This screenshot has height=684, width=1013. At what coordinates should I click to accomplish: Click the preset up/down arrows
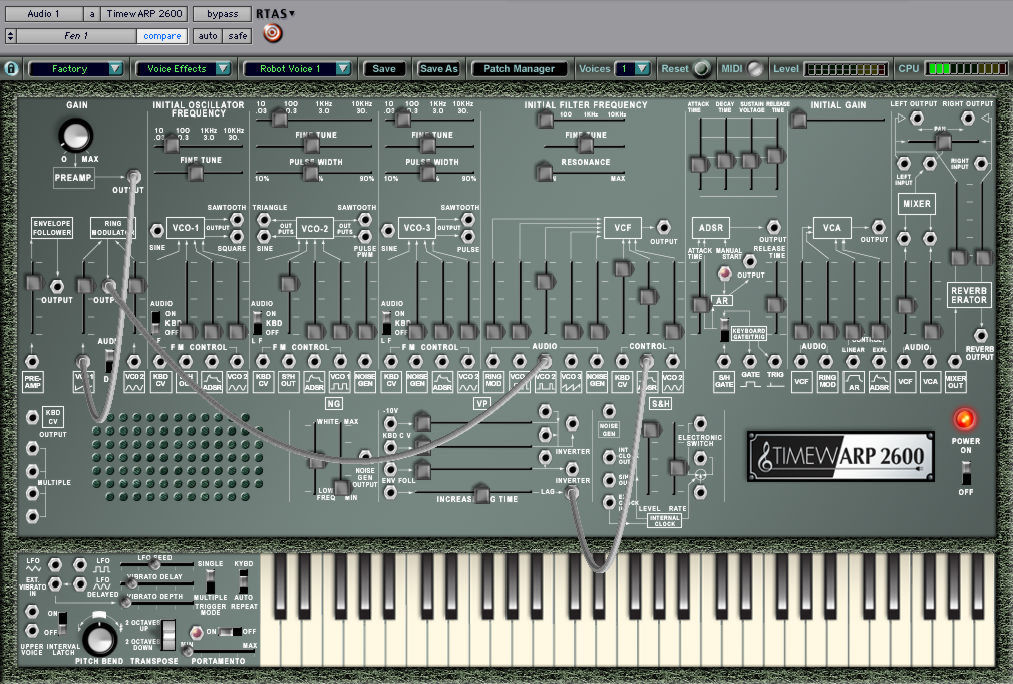coord(10,36)
